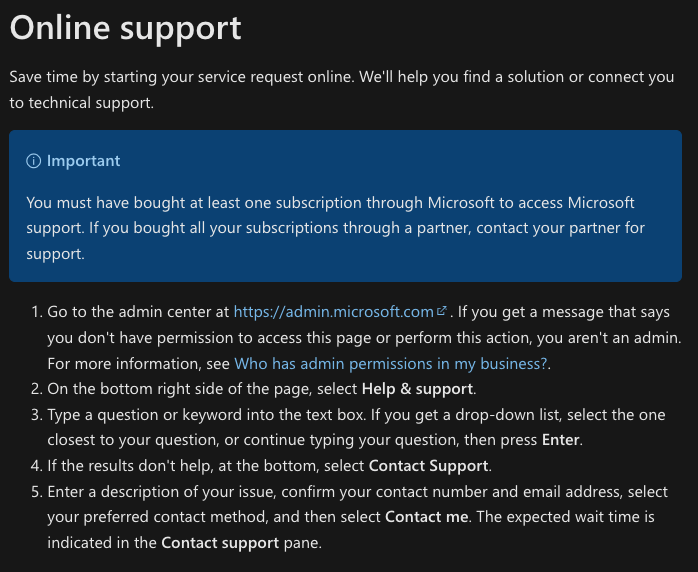Click the bold 'Contact support' pane text
The image size is (698, 572).
(220, 543)
